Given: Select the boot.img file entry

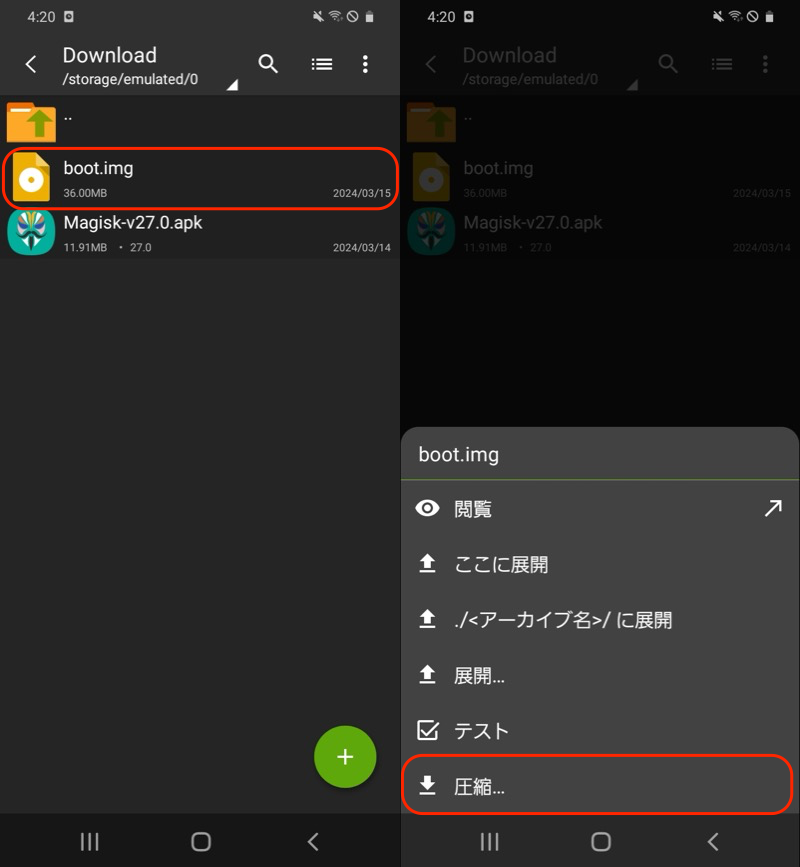Looking at the screenshot, I should (x=200, y=179).
